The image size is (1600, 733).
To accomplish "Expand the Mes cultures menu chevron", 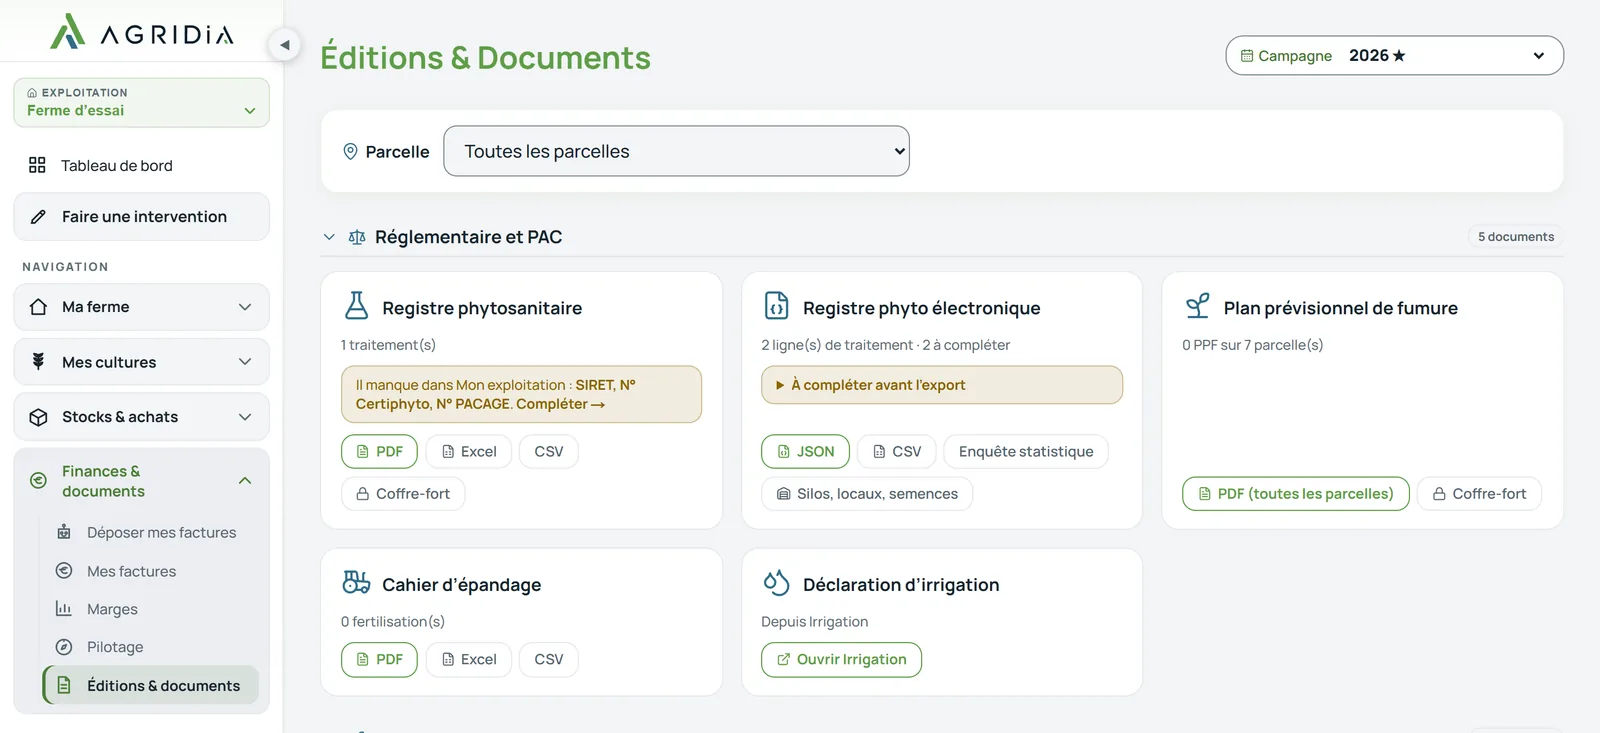I will tap(245, 362).
